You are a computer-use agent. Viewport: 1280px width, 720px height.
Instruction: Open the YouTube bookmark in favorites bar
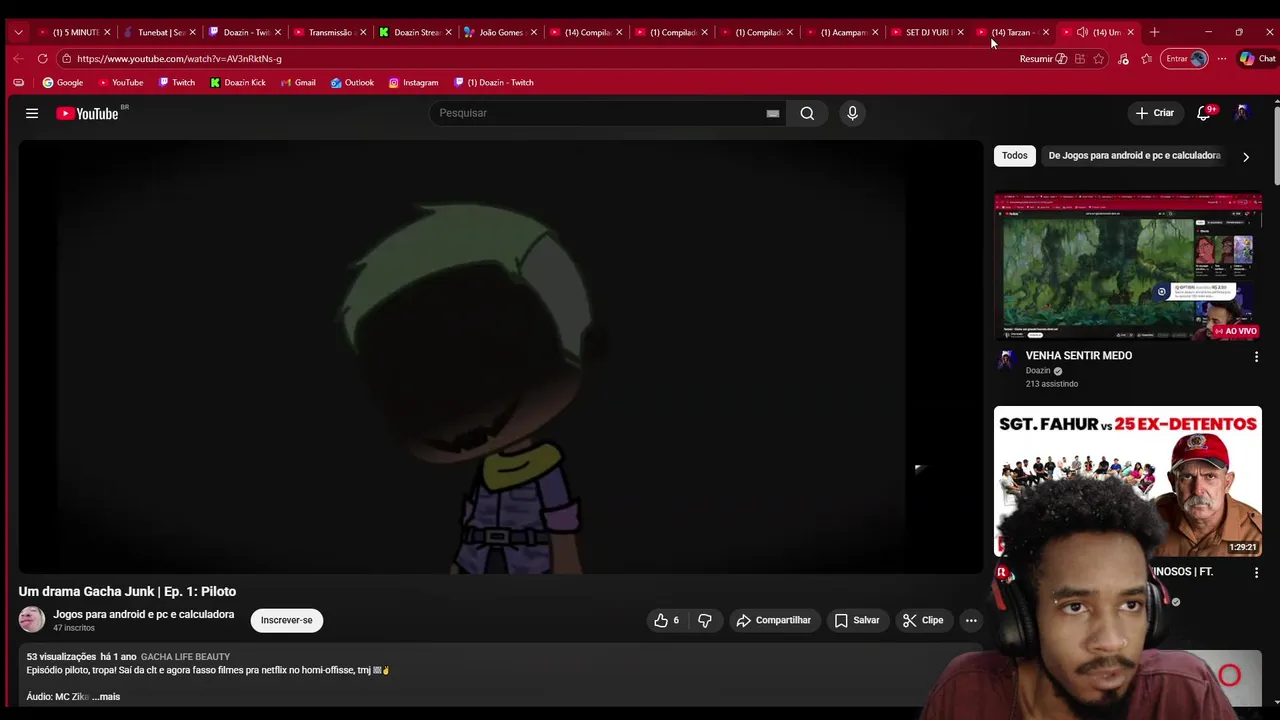point(120,83)
